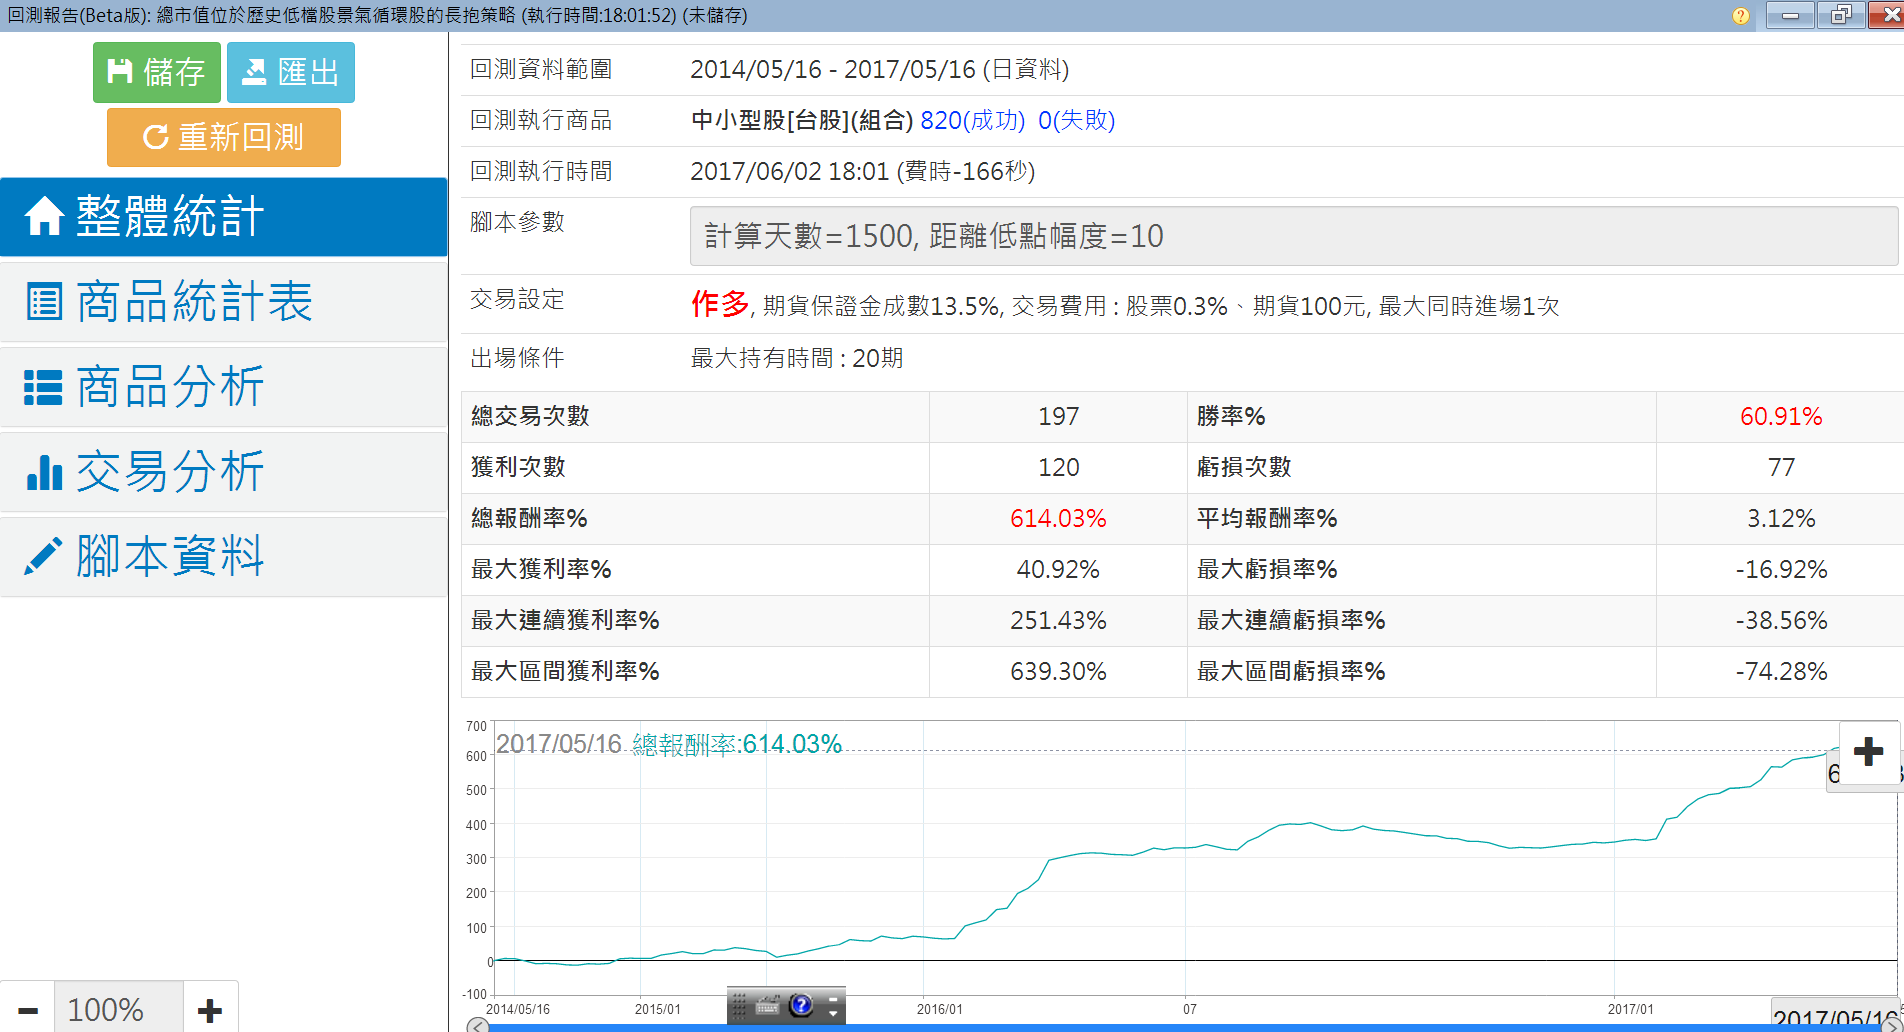The height and width of the screenshot is (1032, 1904).
Task: Open the 整體統計 tab
Action: (223, 216)
